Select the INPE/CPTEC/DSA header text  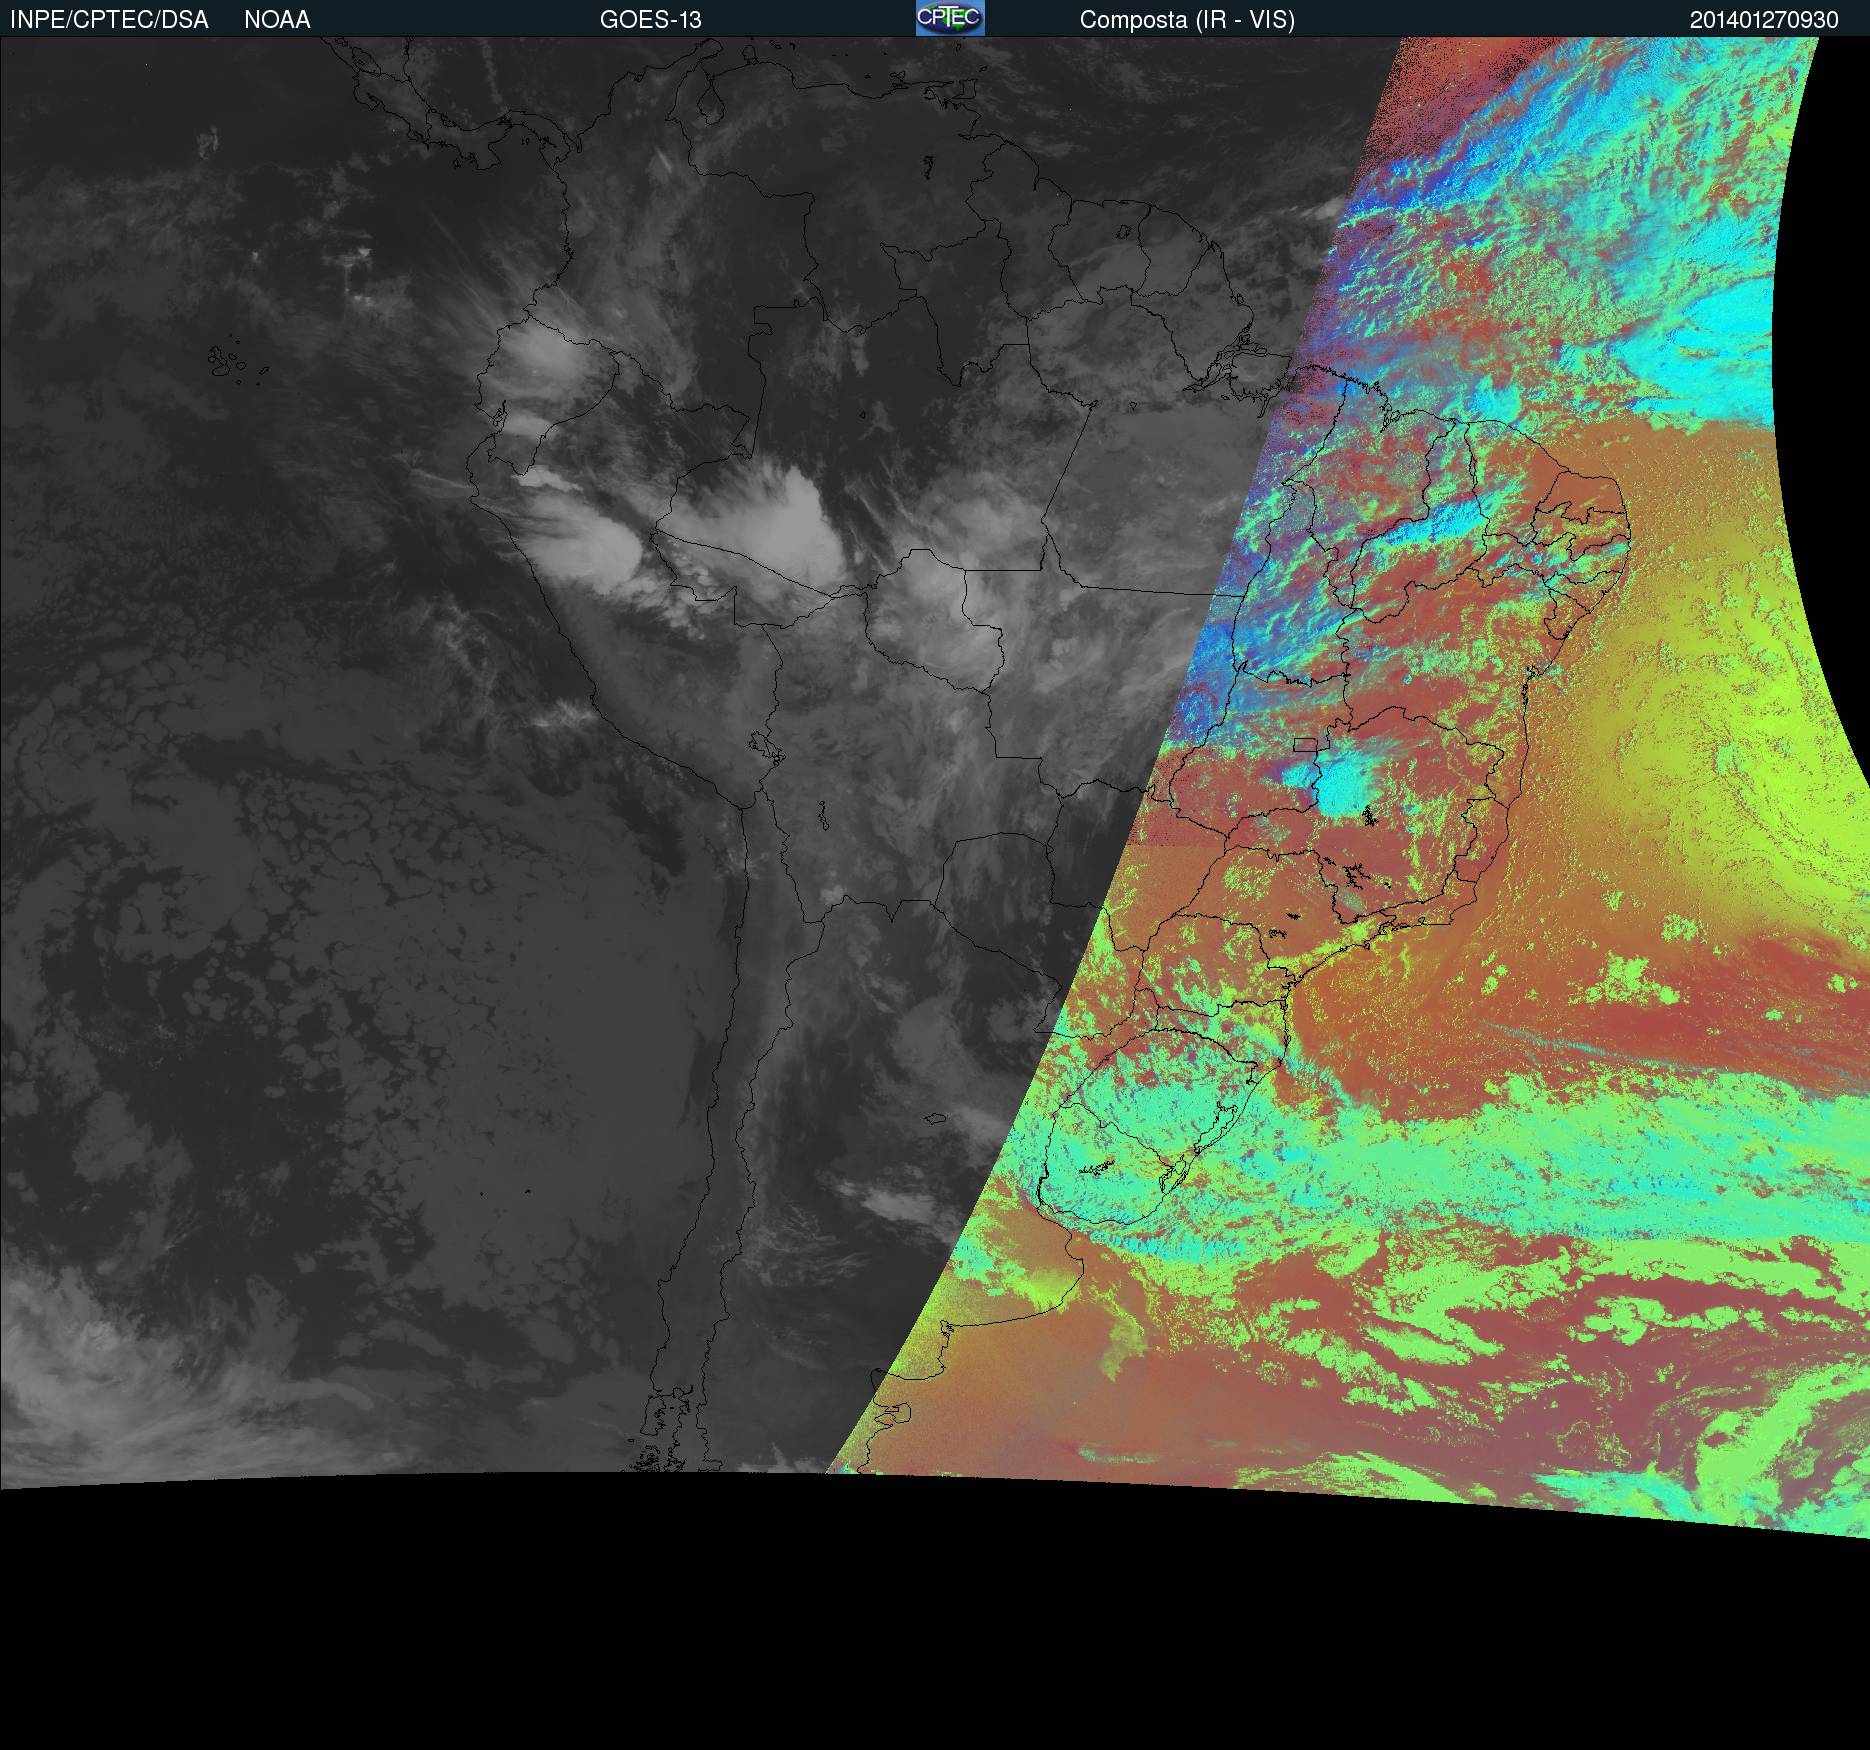point(109,20)
